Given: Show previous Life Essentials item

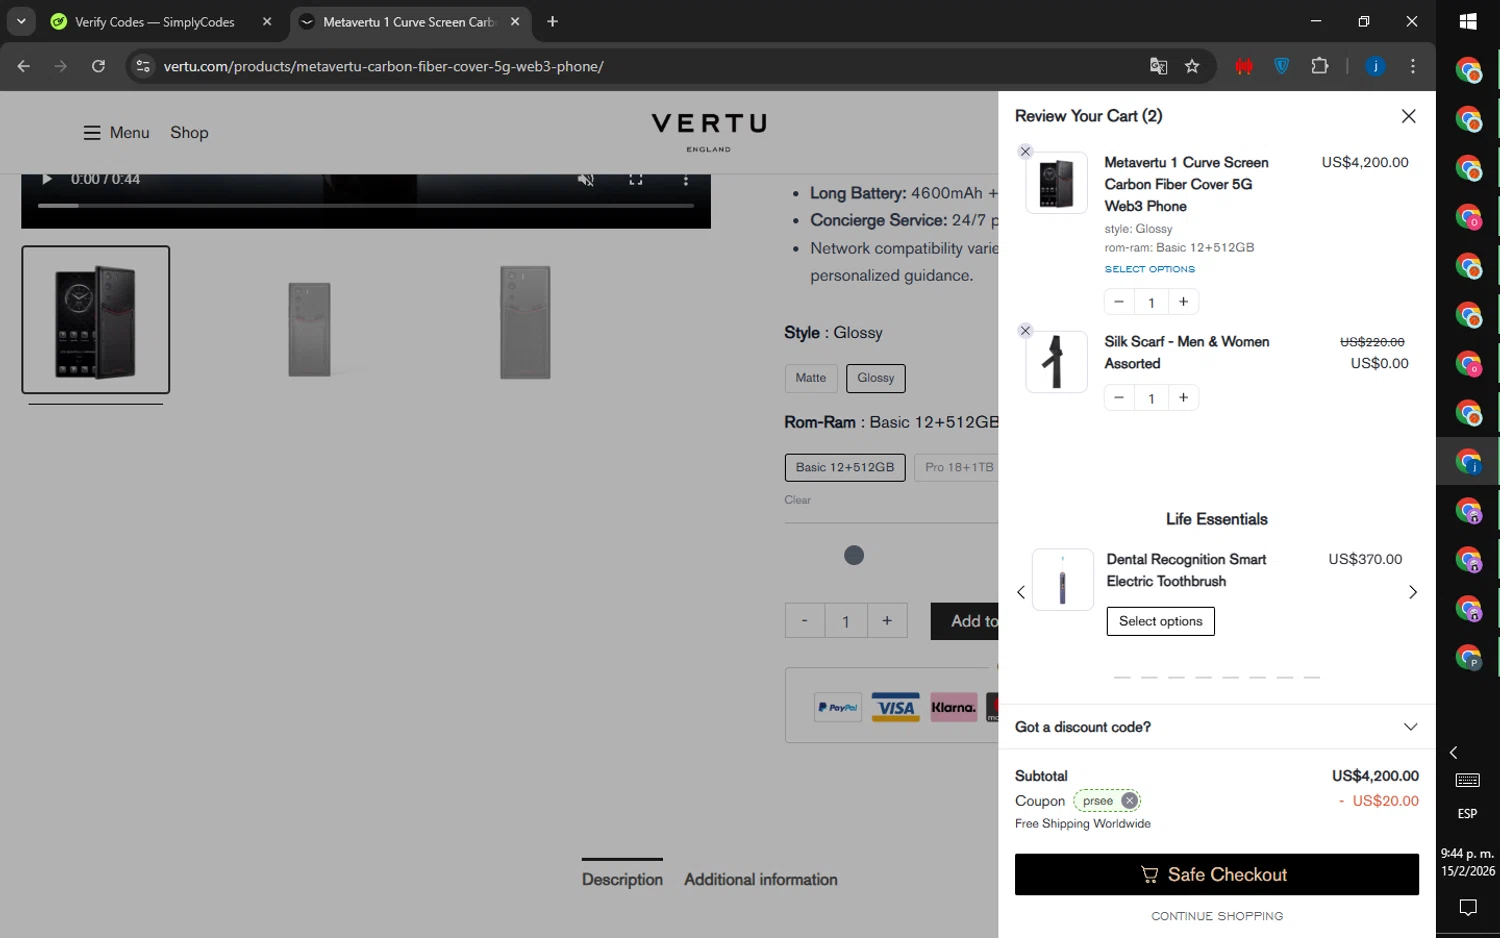Looking at the screenshot, I should (x=1021, y=592).
